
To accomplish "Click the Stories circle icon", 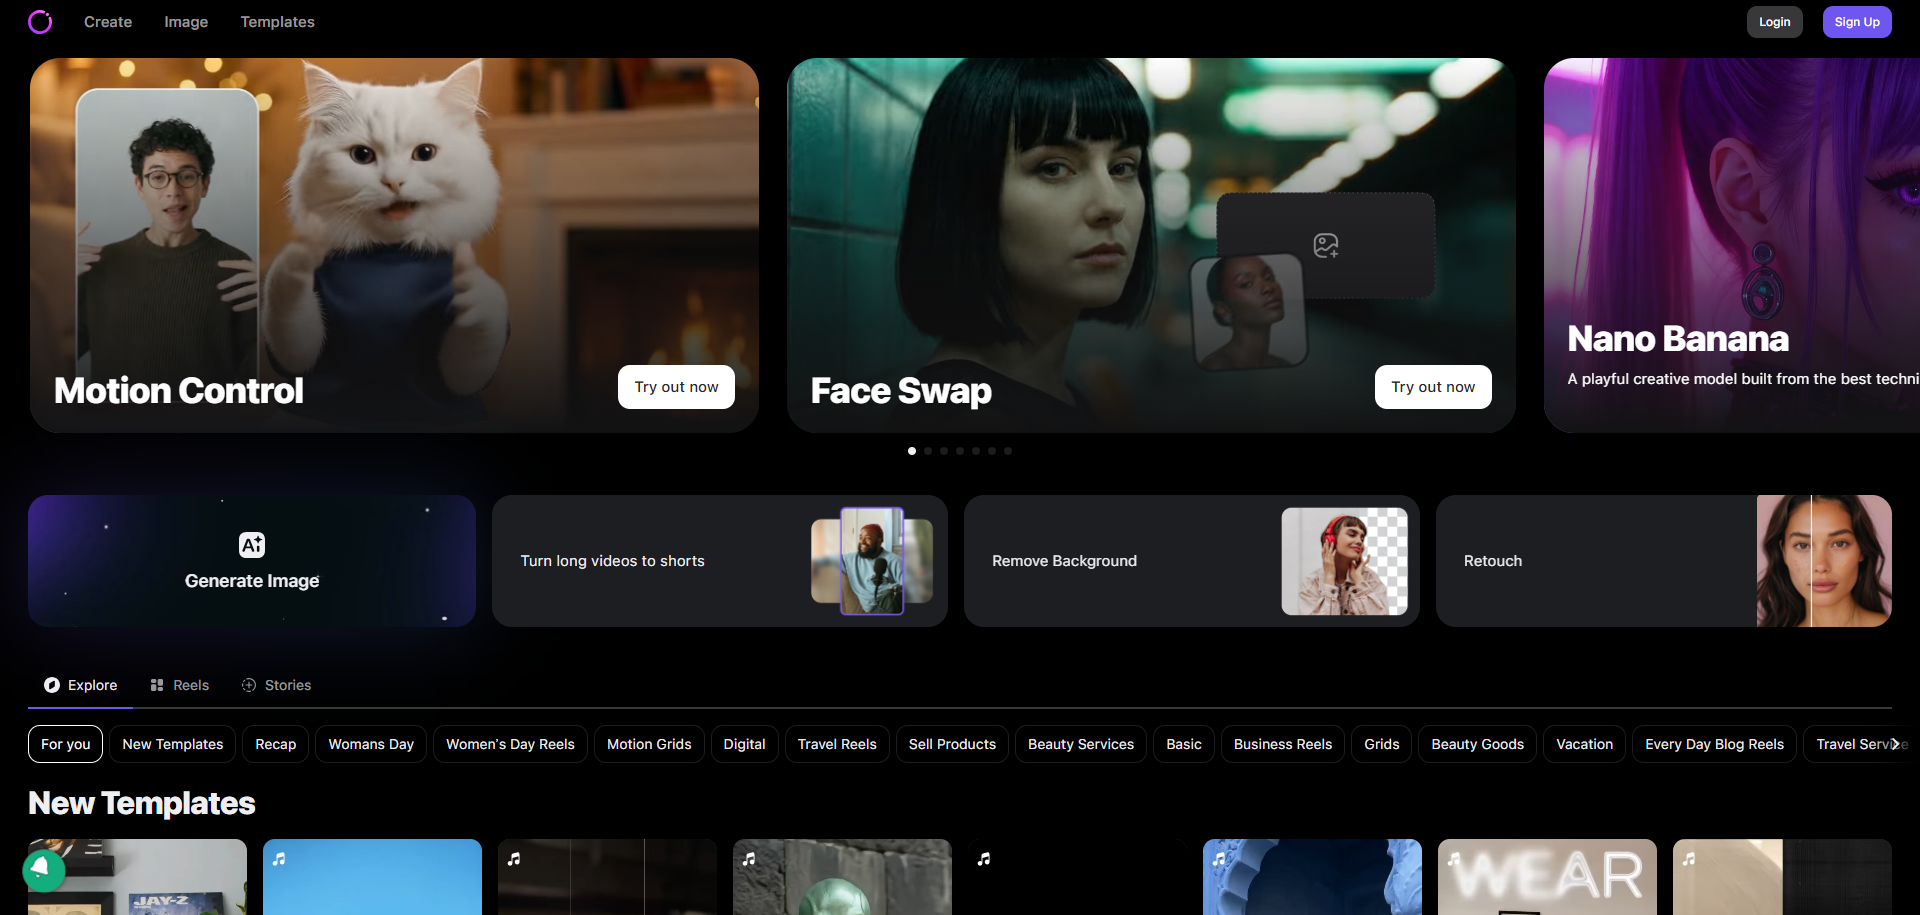I will [249, 685].
